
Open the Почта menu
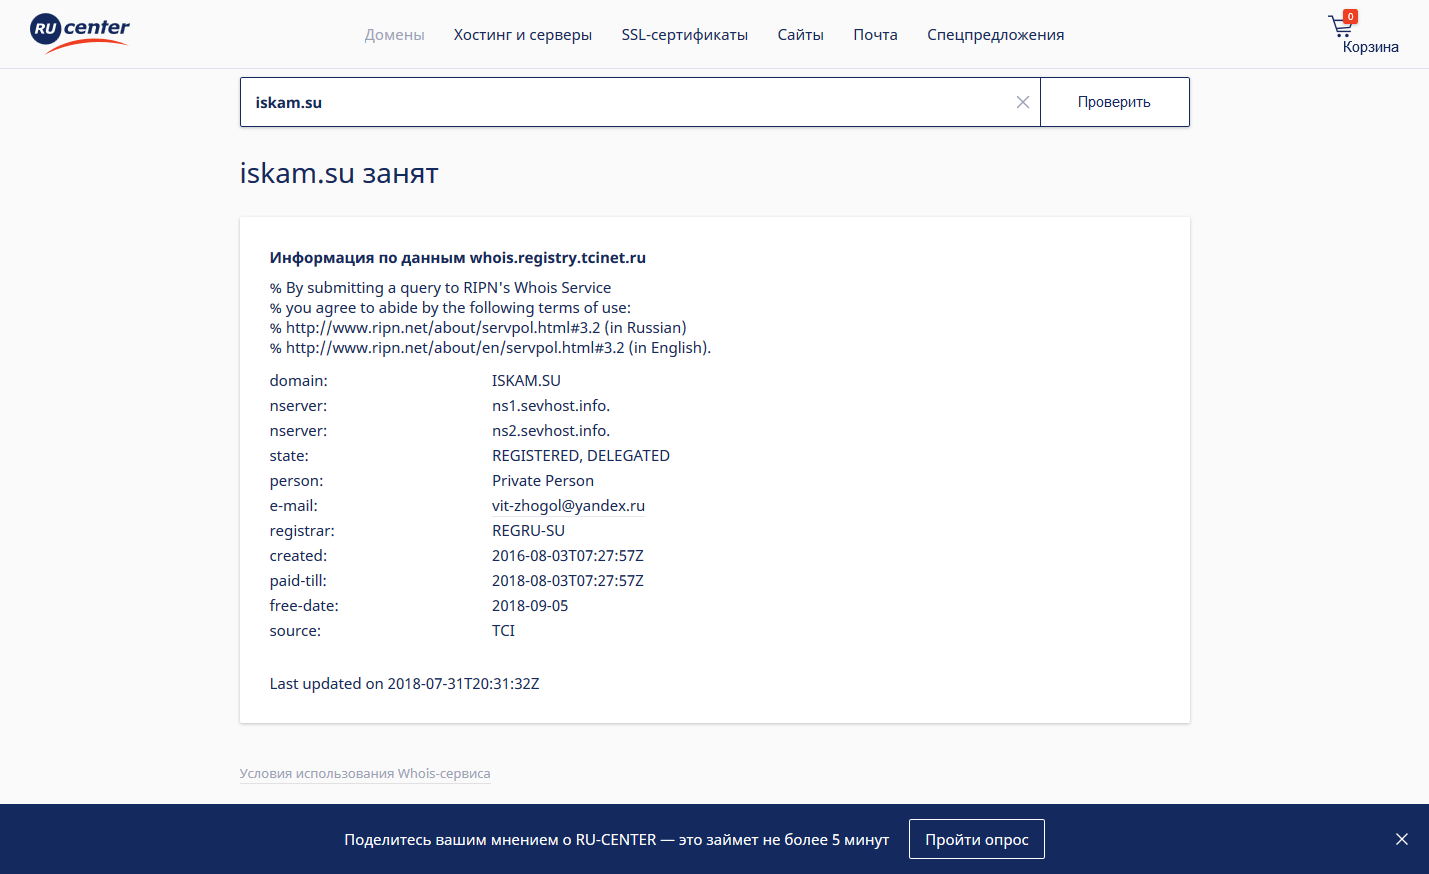coord(875,35)
